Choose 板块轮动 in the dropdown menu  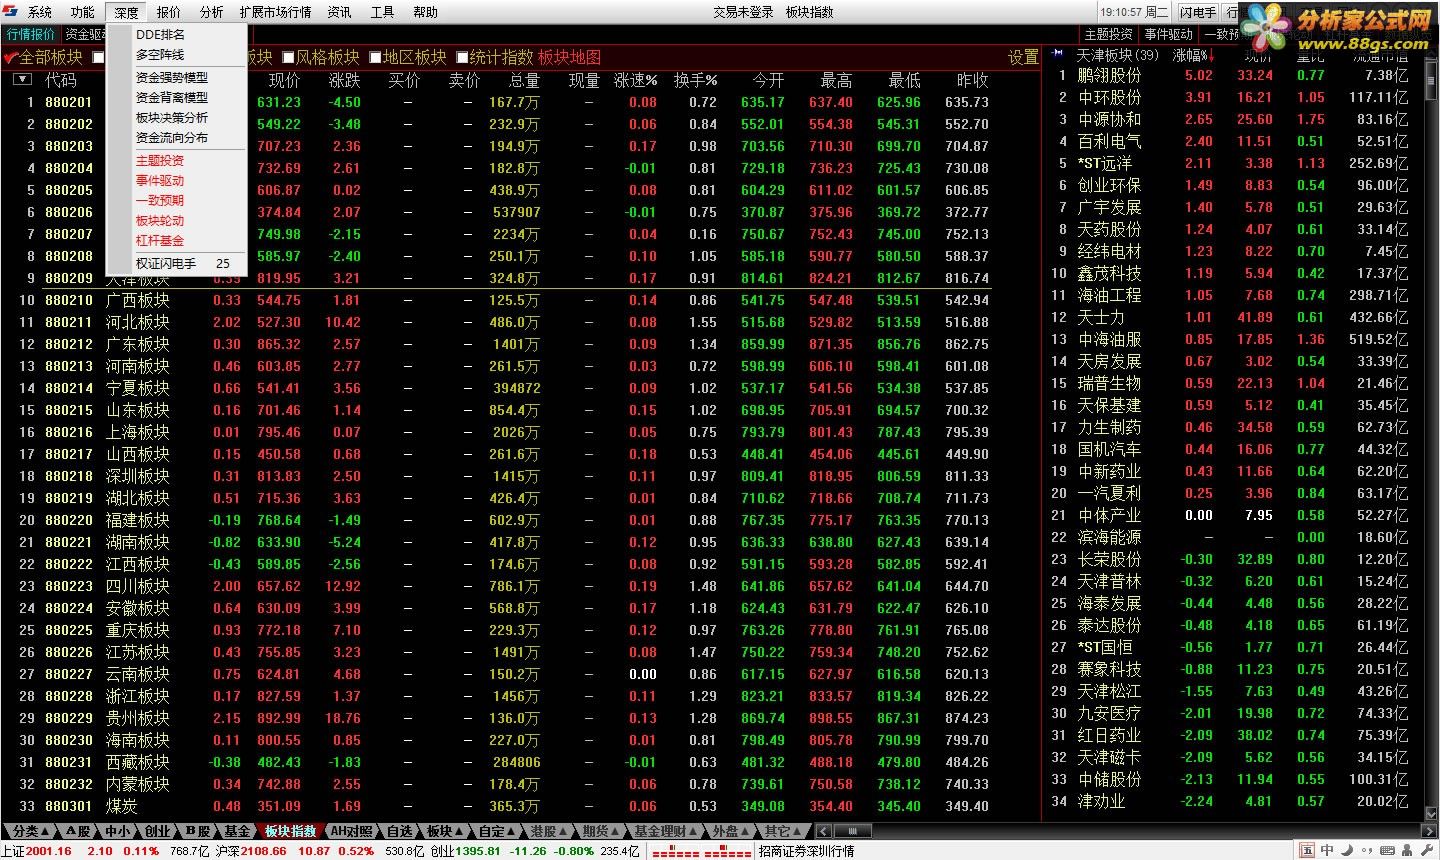176,220
